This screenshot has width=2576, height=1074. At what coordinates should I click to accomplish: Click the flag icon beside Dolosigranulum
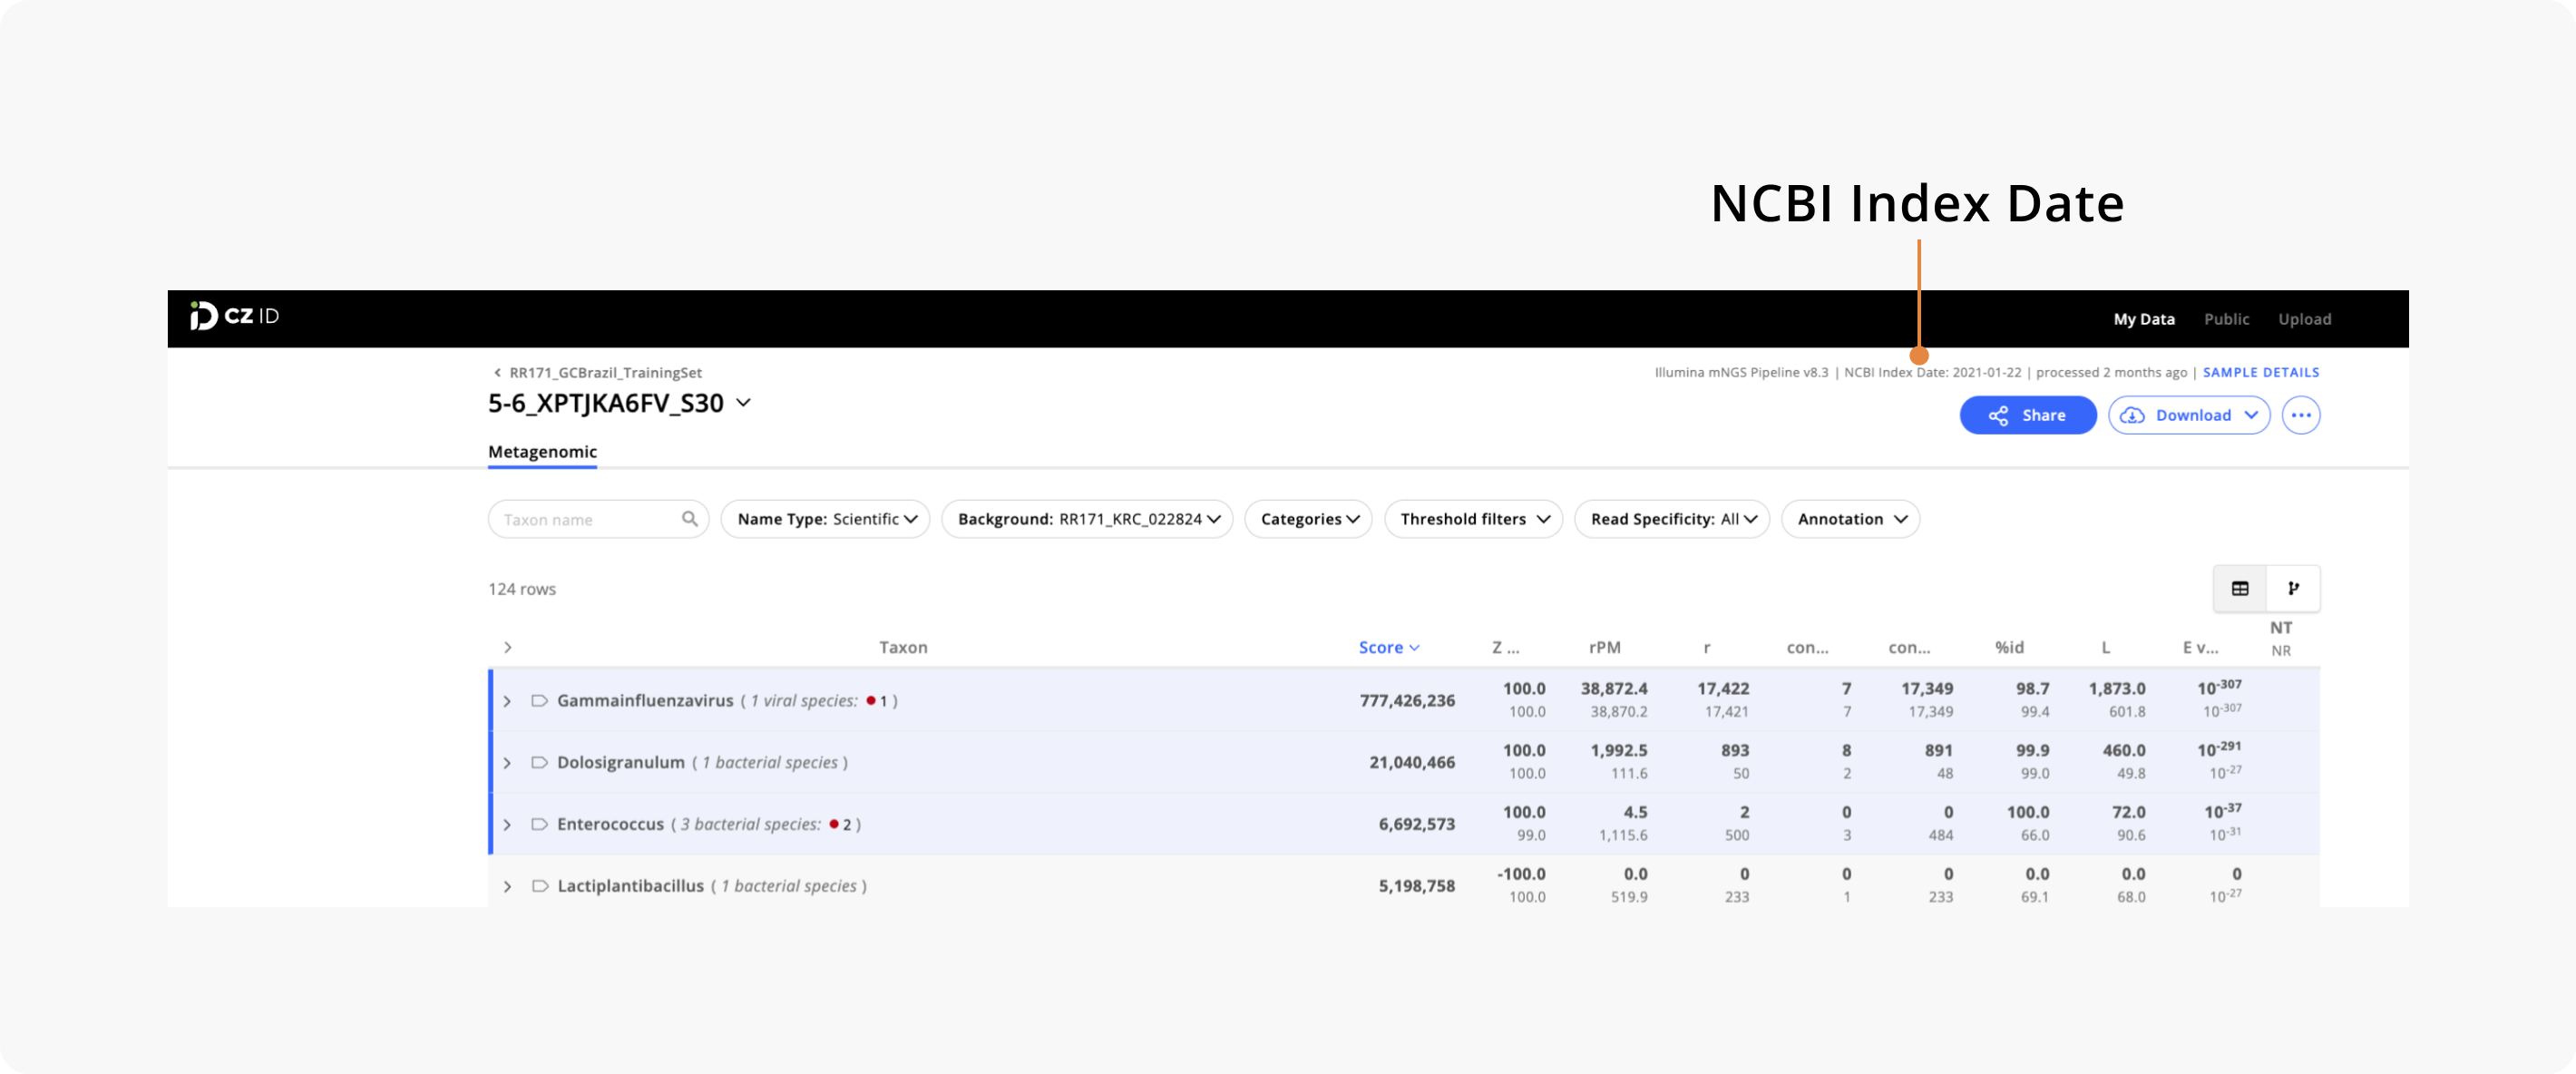(541, 762)
